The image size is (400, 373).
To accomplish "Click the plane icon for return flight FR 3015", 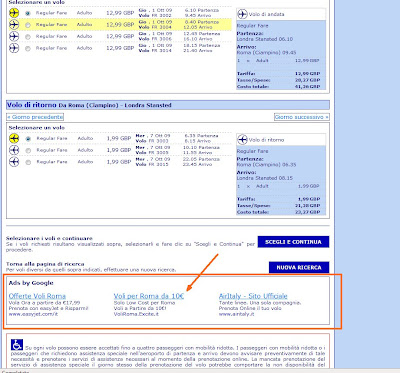I will 14,162.
